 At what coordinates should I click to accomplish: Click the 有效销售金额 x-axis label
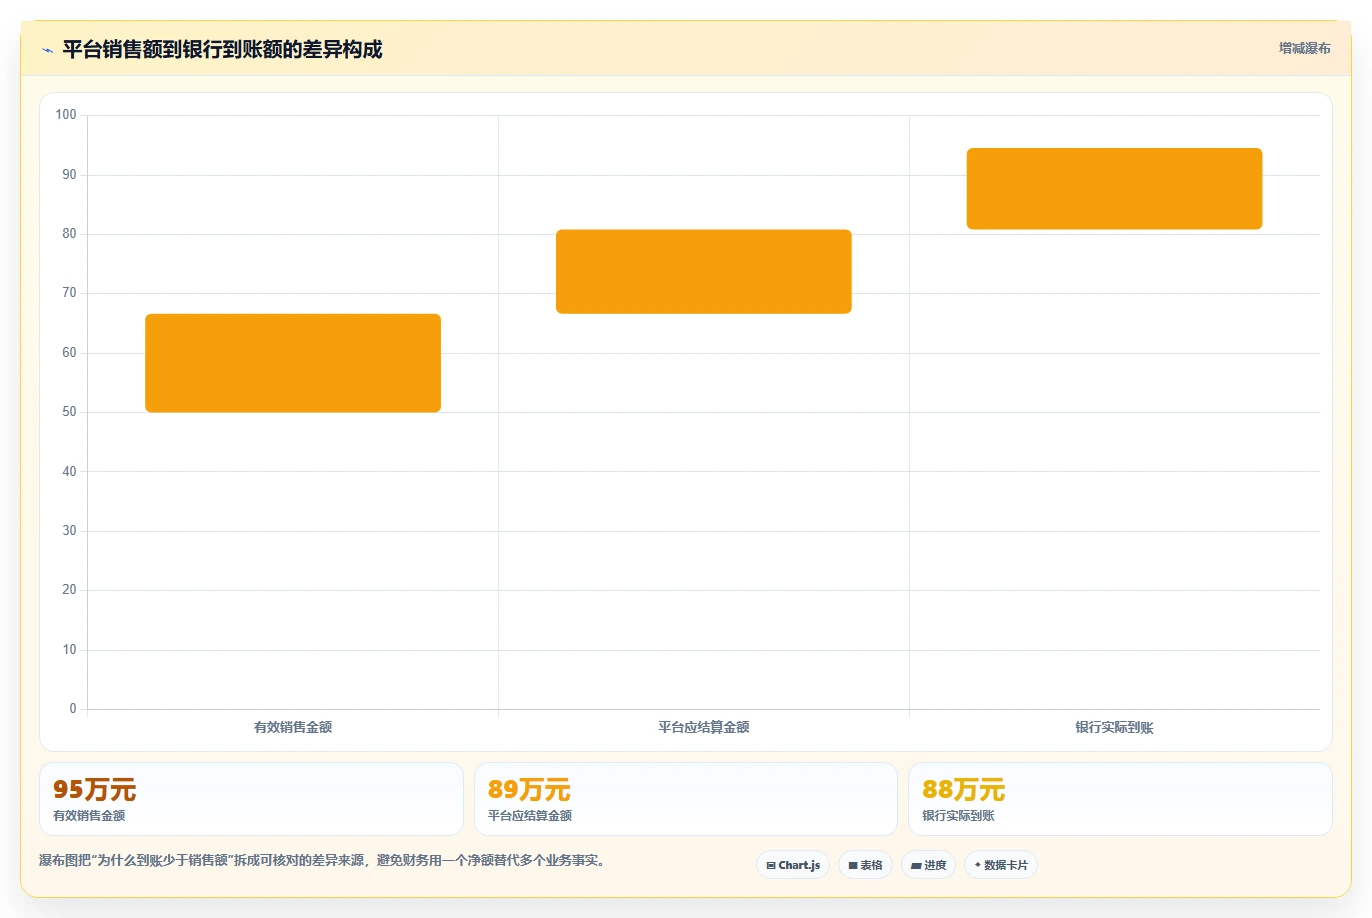click(x=293, y=727)
